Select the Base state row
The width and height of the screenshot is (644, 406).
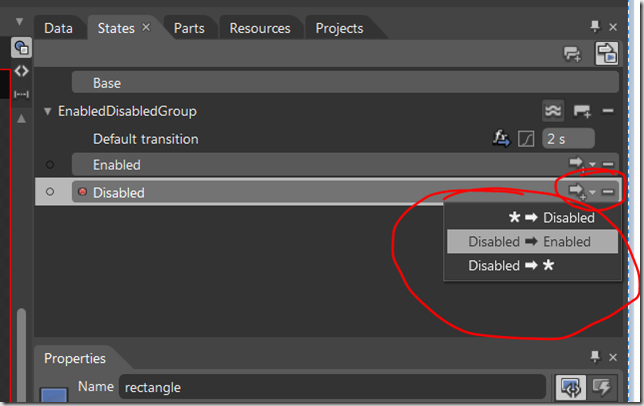click(345, 83)
